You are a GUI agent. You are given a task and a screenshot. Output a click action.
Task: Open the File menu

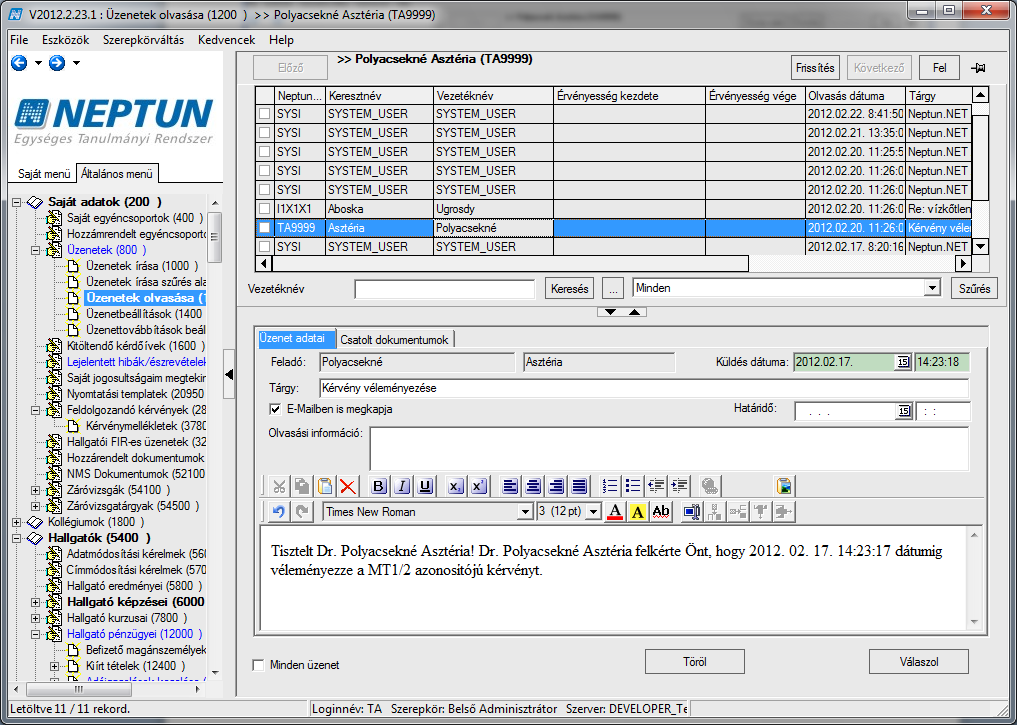tap(19, 40)
